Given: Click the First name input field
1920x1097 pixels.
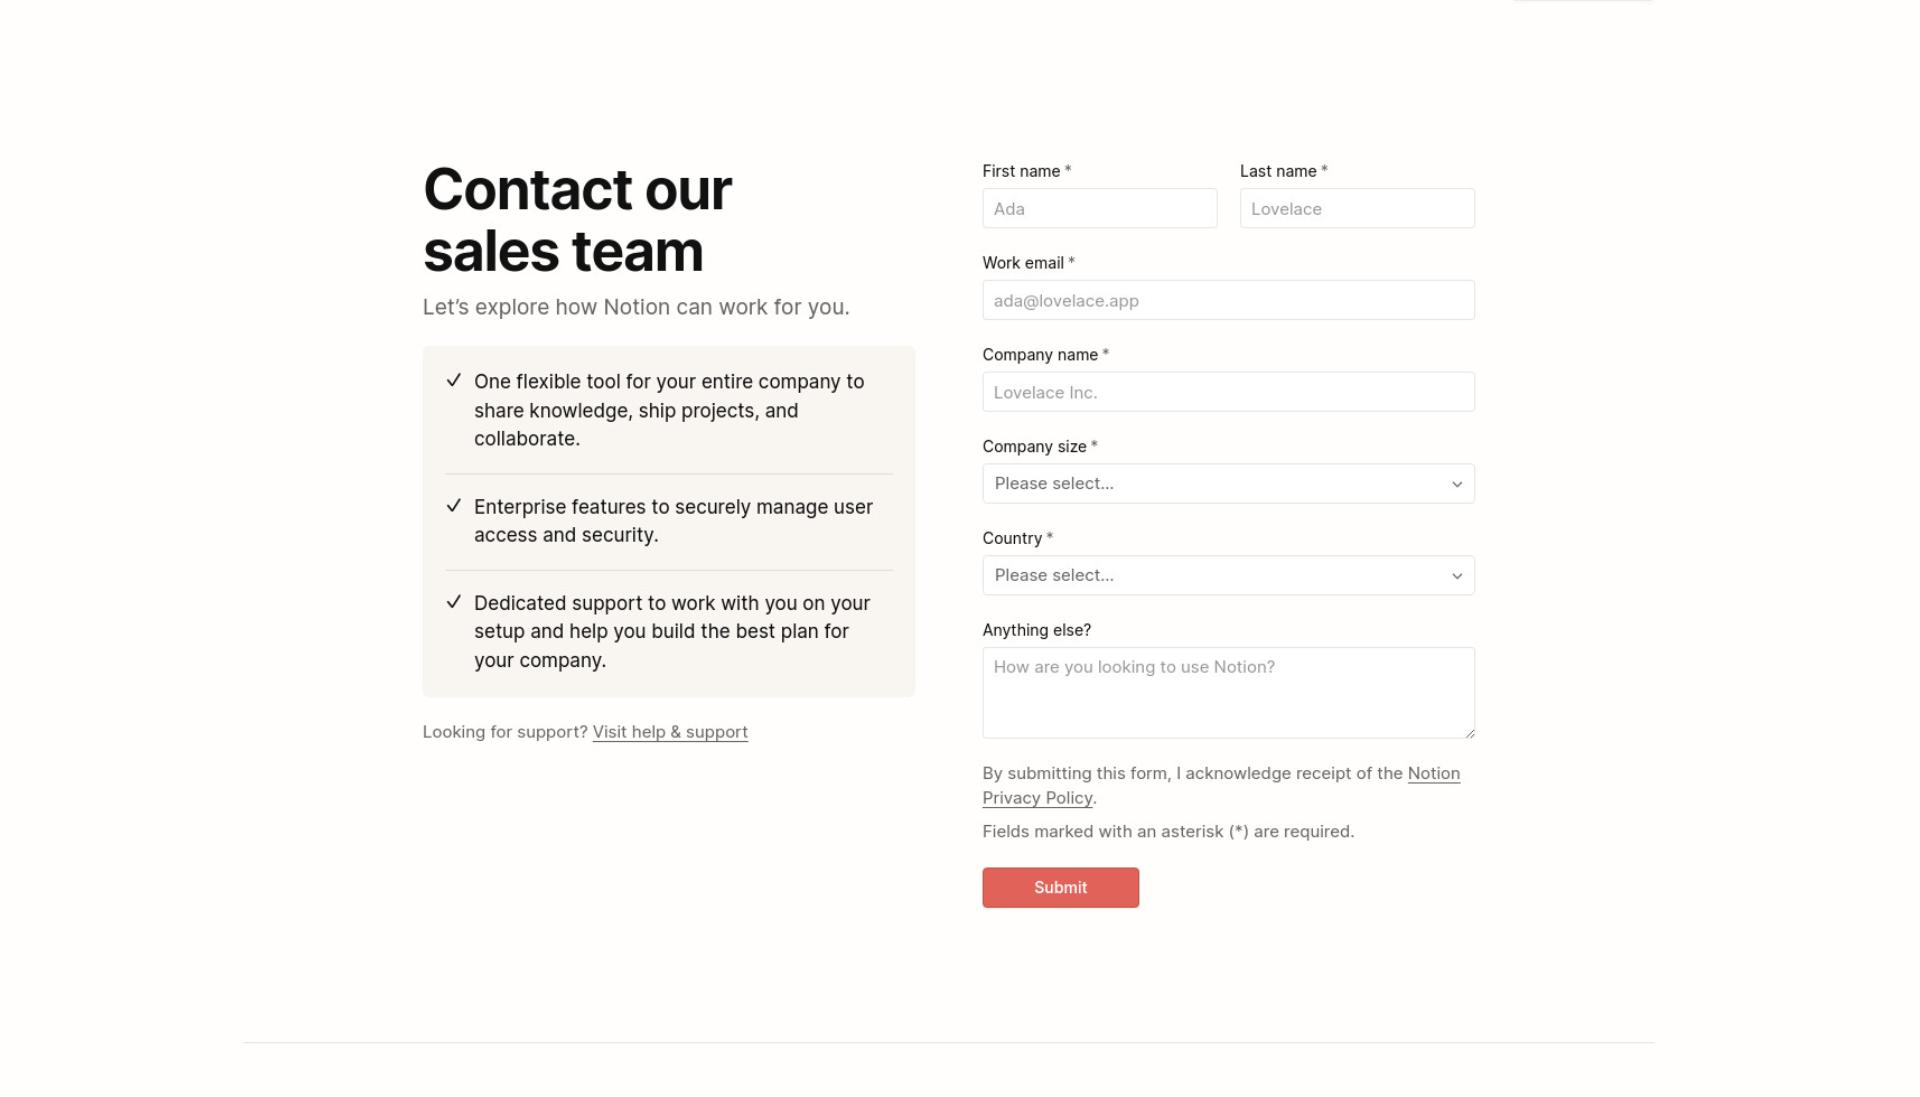Looking at the screenshot, I should coord(1099,208).
